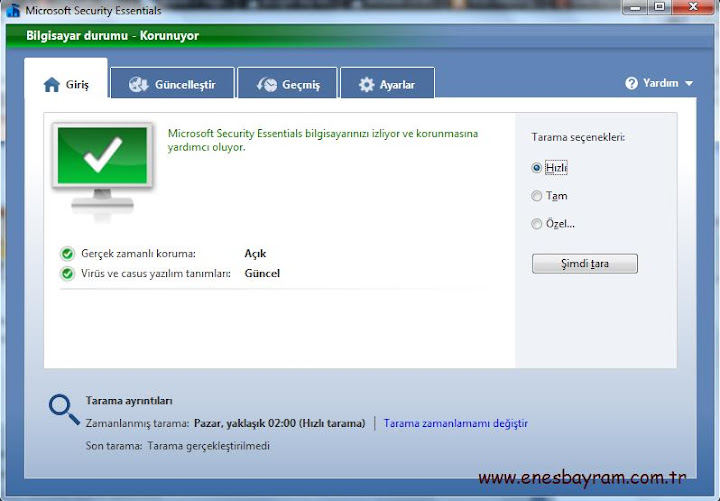Minimize the Security Essentials window
Viewport: 720px width, 501px height.
coord(636,7)
